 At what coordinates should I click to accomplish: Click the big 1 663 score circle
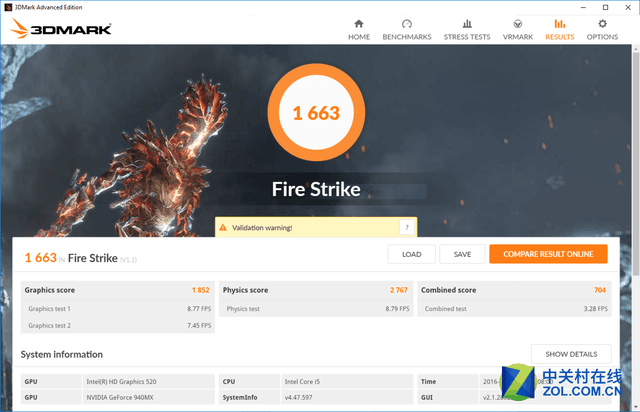316,112
